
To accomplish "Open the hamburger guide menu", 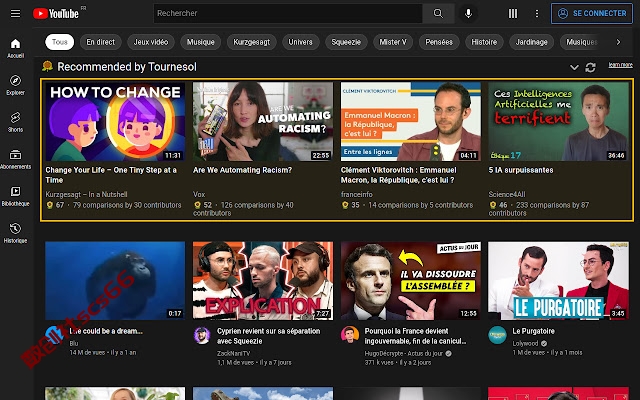I will click(16, 13).
